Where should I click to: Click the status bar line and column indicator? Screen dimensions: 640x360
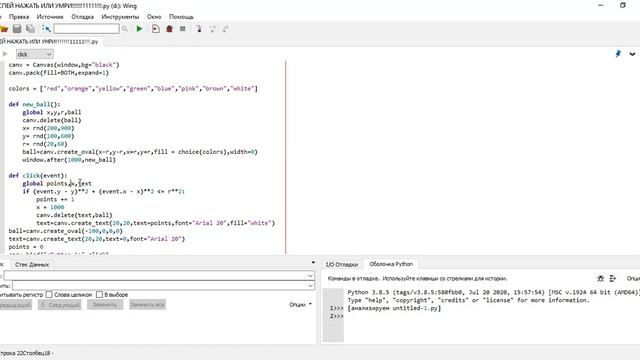pos(26,353)
